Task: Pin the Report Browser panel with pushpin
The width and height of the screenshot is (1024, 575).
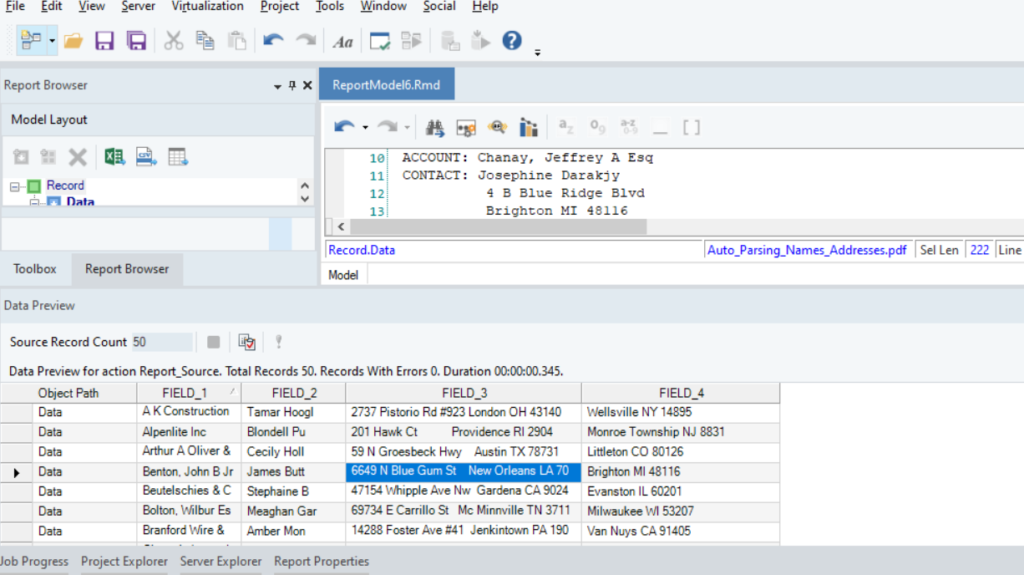Action: 292,86
